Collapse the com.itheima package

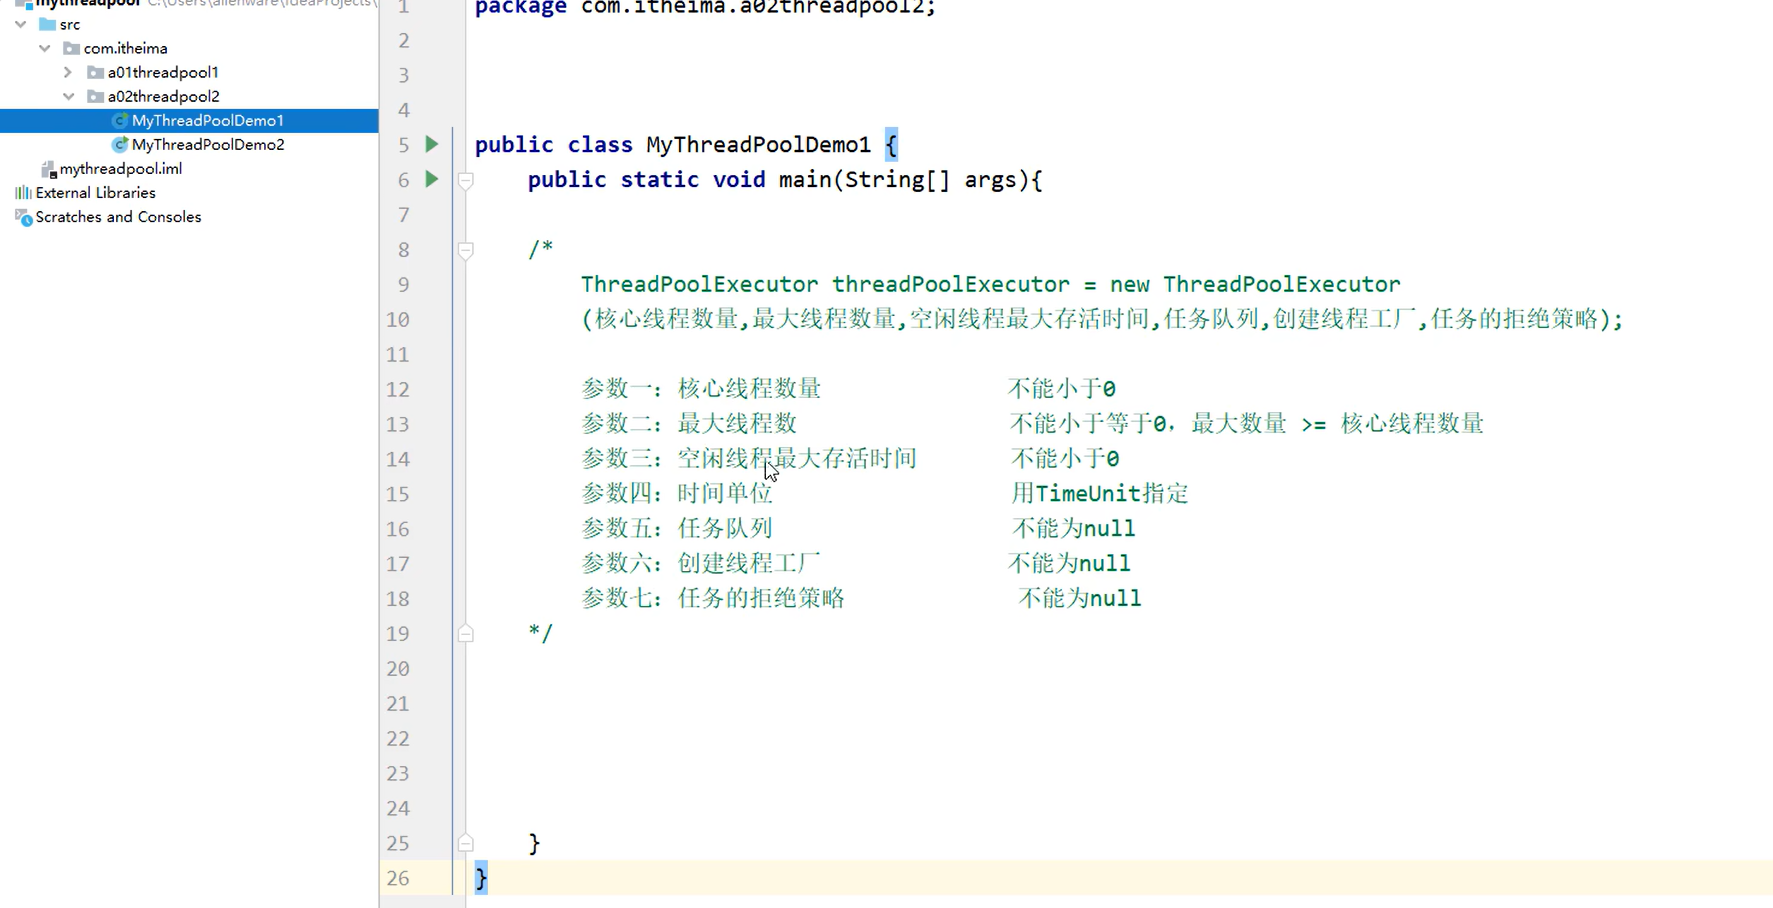pos(43,48)
